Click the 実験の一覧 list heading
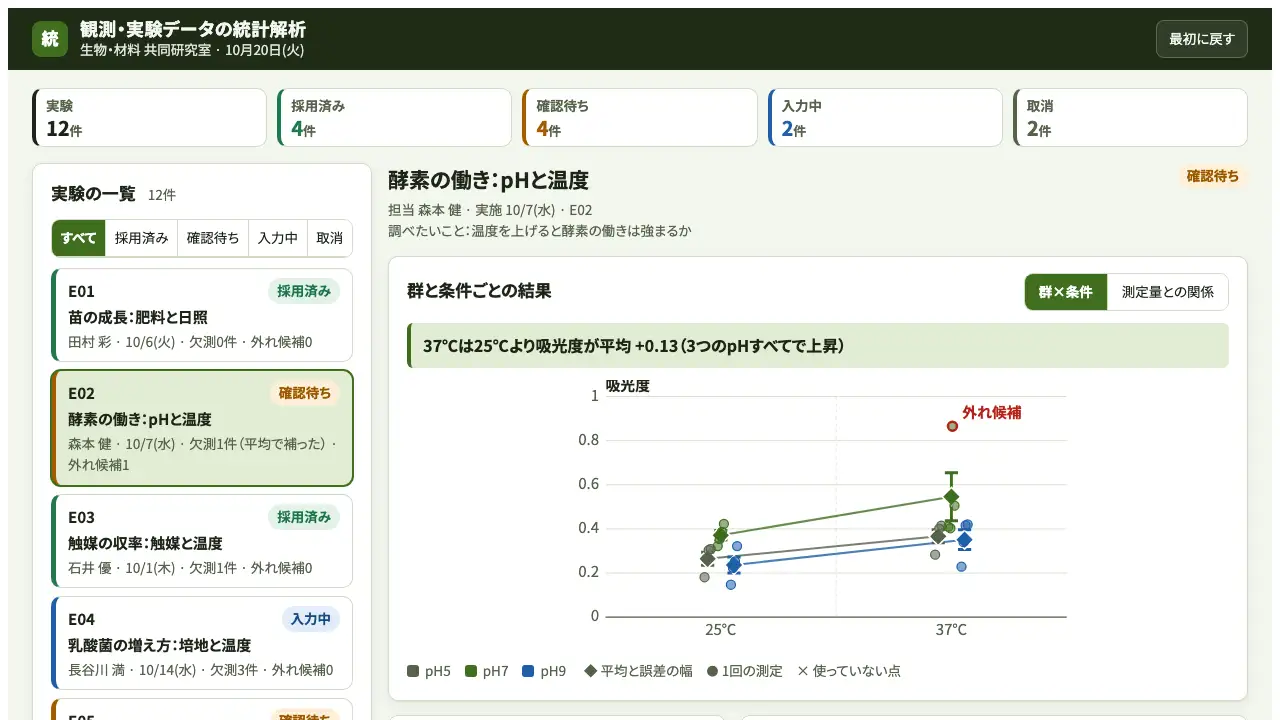This screenshot has height=720, width=1280. [x=93, y=194]
